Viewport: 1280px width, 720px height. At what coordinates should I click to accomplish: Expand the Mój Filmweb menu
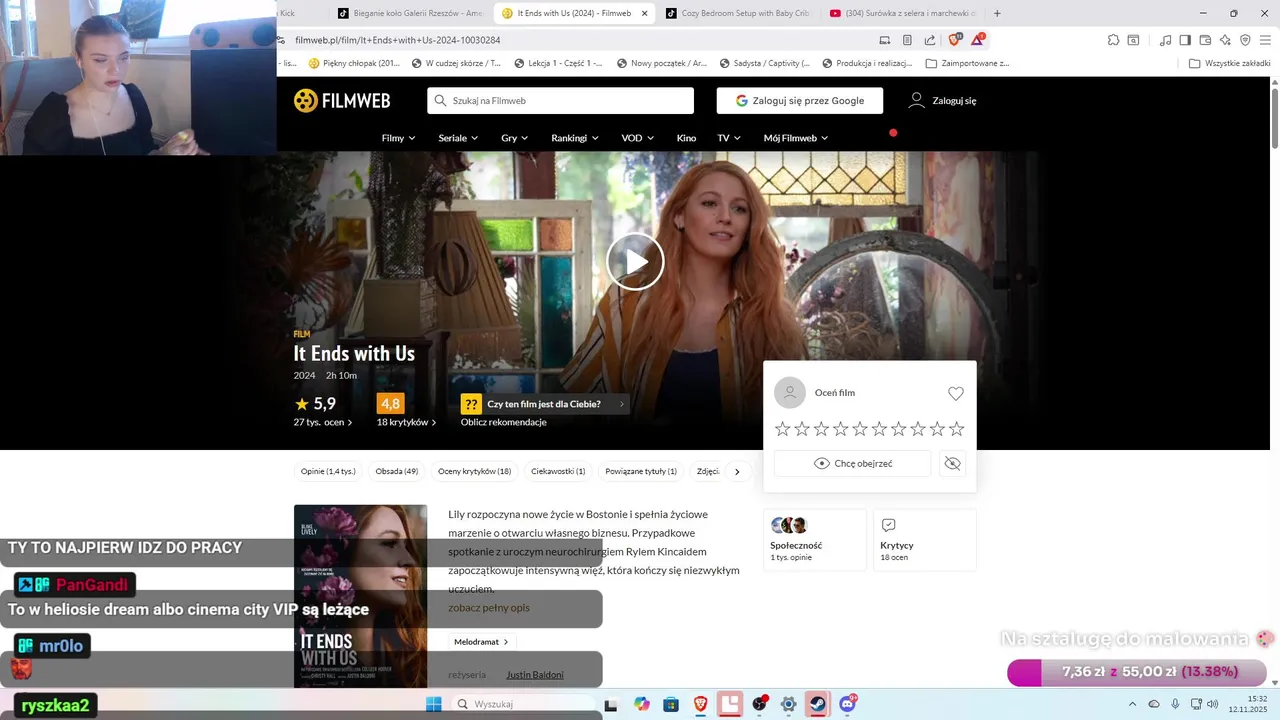[x=796, y=138]
